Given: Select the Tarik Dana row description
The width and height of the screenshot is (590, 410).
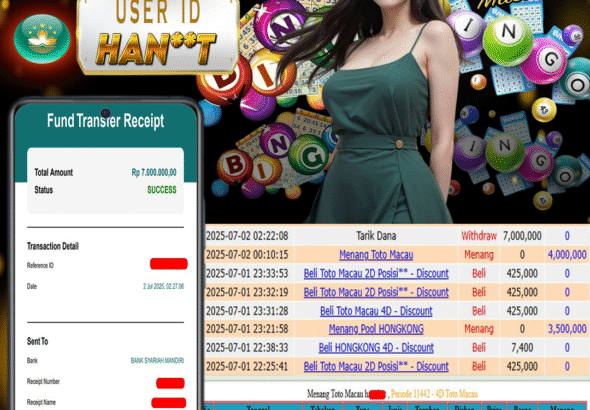Looking at the screenshot, I should click(x=376, y=236).
